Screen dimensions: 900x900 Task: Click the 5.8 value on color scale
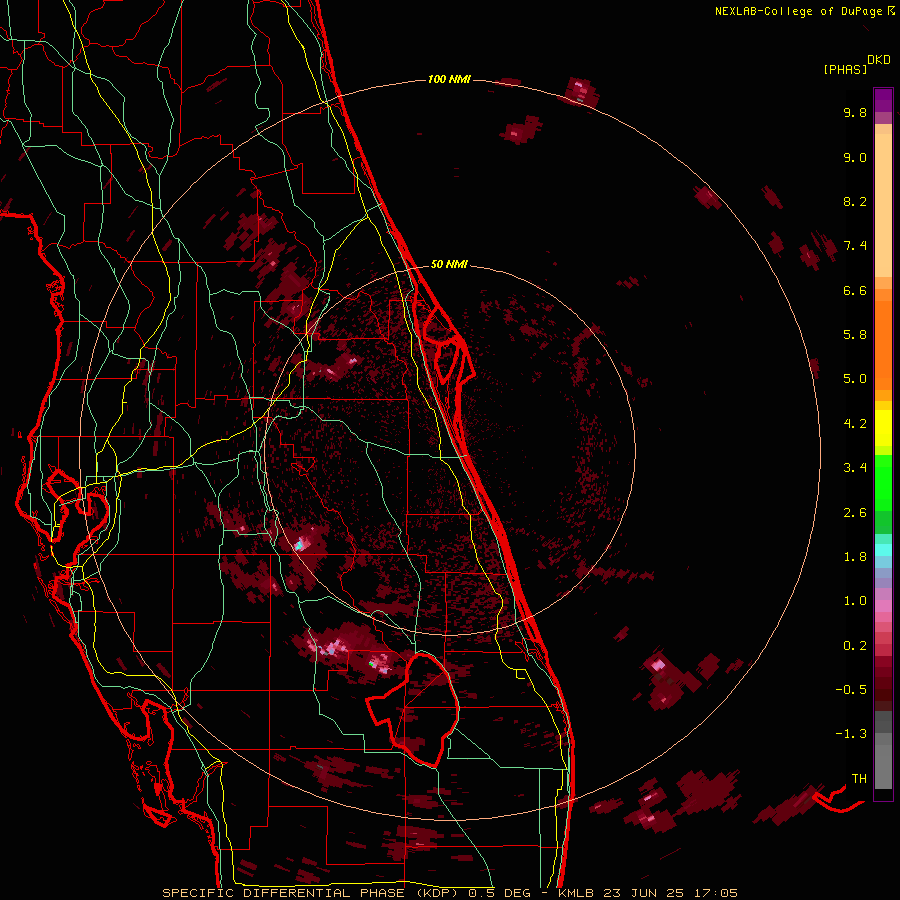(x=855, y=335)
